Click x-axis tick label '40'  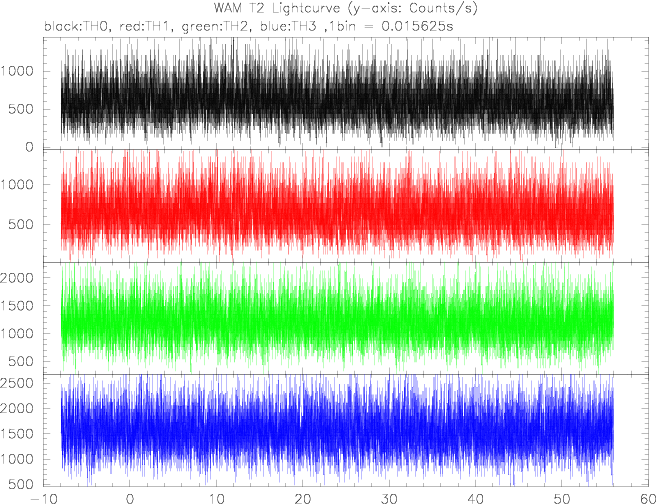pos(476,499)
